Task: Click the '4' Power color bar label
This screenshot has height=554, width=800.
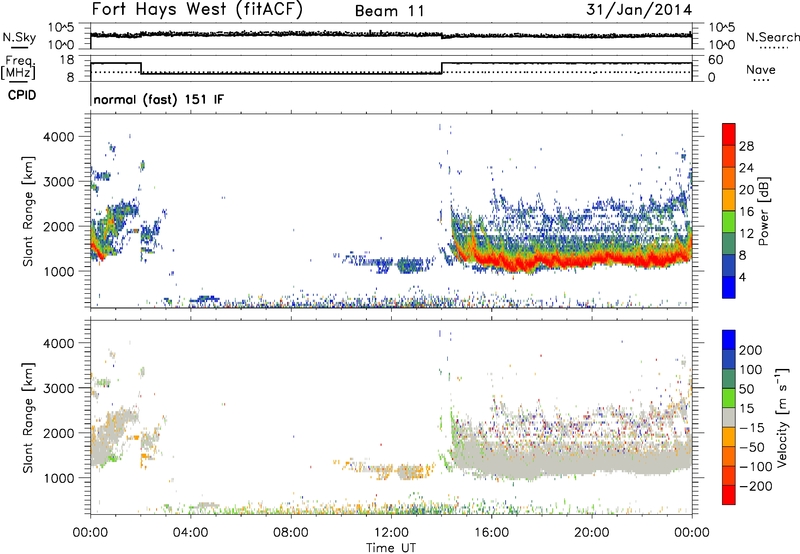Action: (x=742, y=277)
